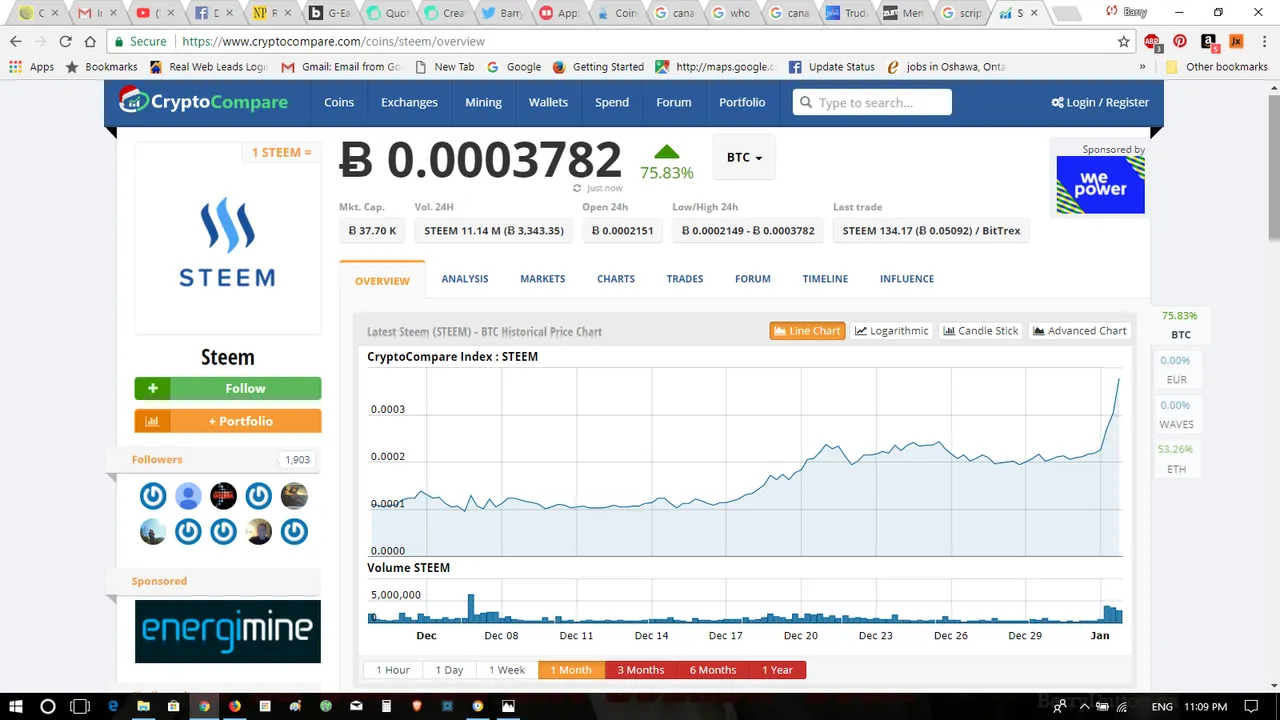Set chart range to 1 Day
Screen dimensions: 1280x720
coord(448,670)
